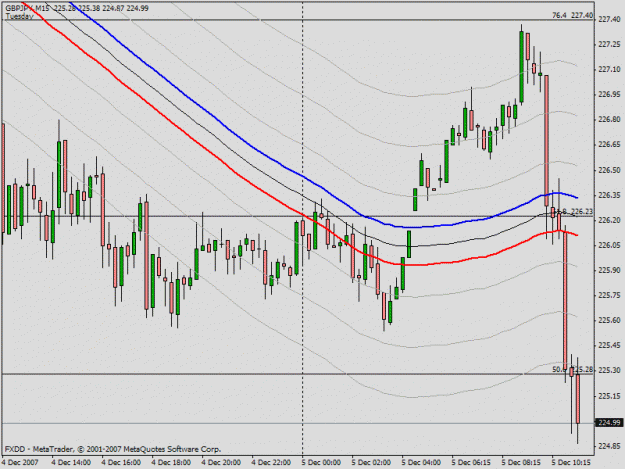Click 225.75 on the price scale
This screenshot has width=625, height=469.
(609, 295)
